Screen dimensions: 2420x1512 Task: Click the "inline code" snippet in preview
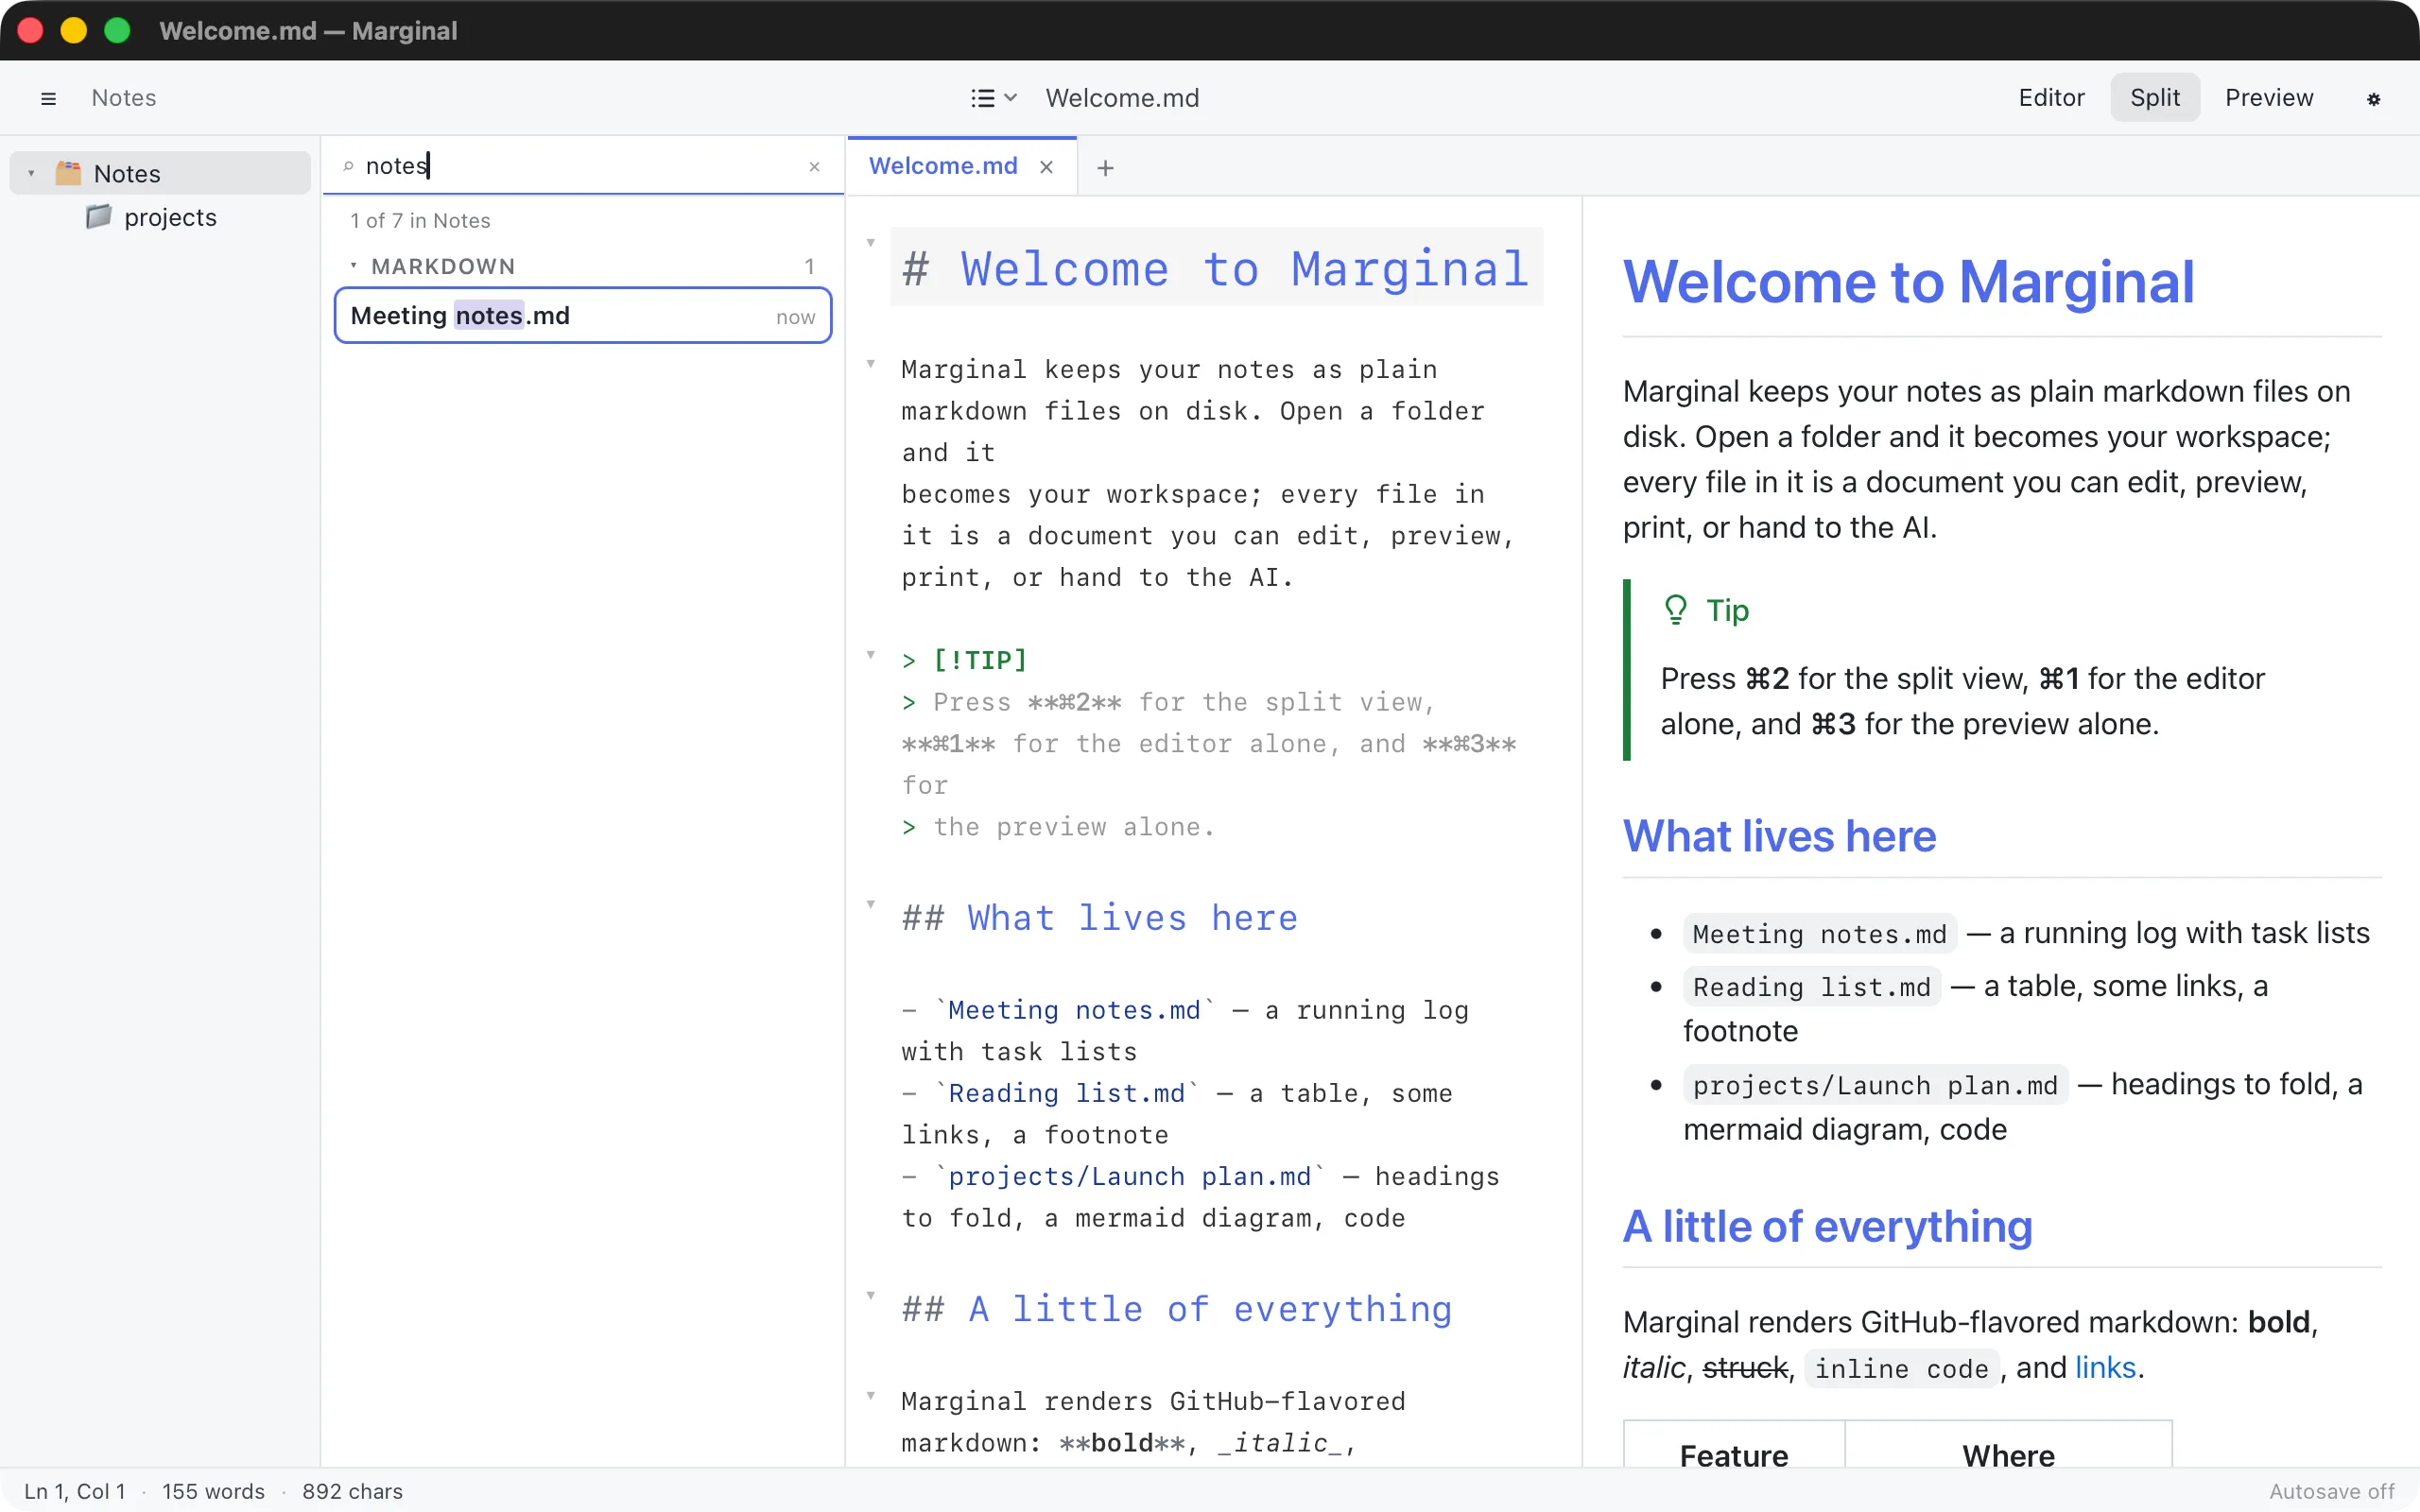click(x=1902, y=1368)
